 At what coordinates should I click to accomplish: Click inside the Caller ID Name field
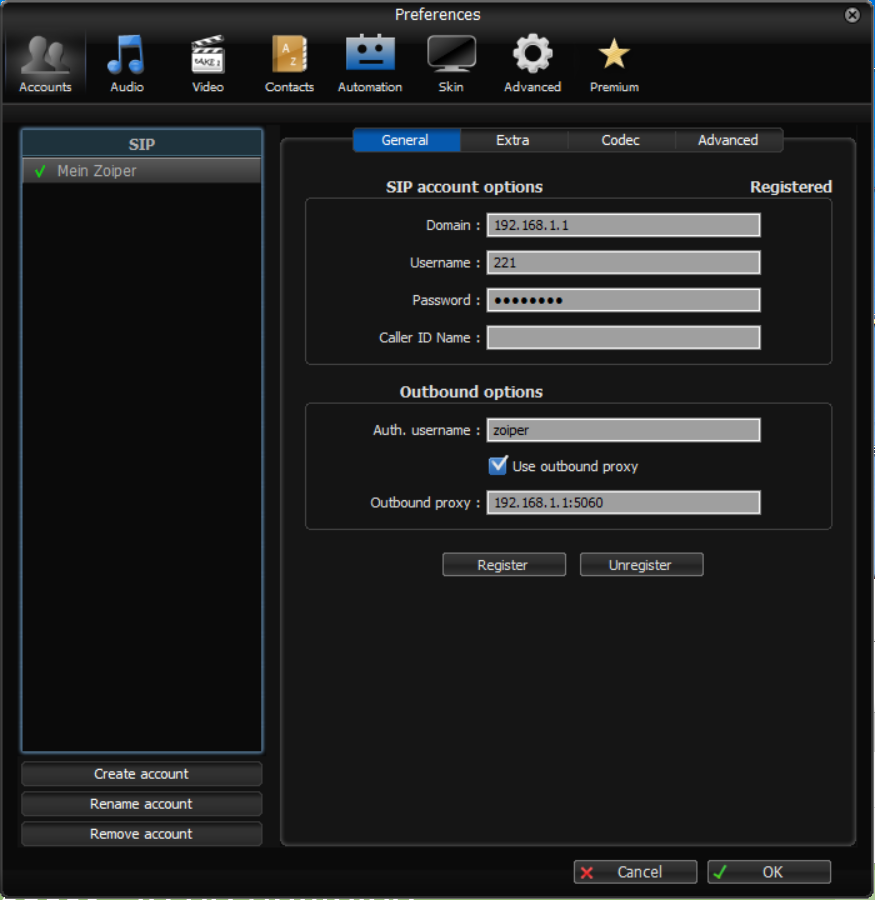pos(623,337)
